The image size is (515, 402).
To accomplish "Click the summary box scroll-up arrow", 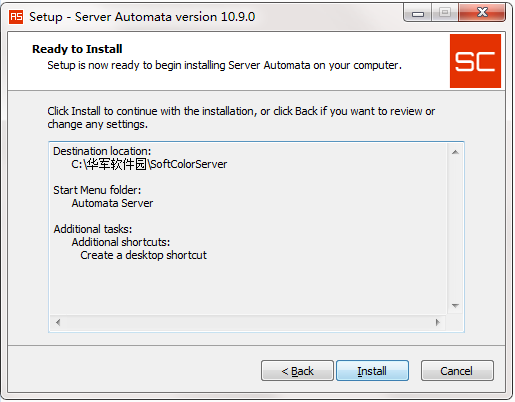I will pos(455,152).
